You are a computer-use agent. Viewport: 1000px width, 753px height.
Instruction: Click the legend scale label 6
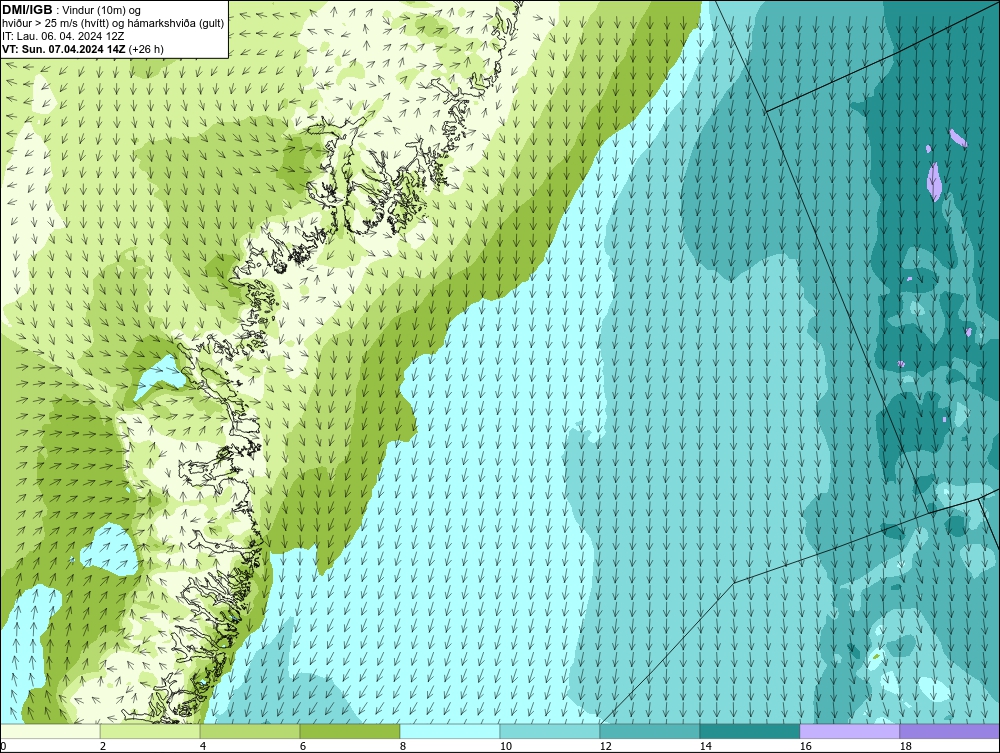click(x=303, y=746)
